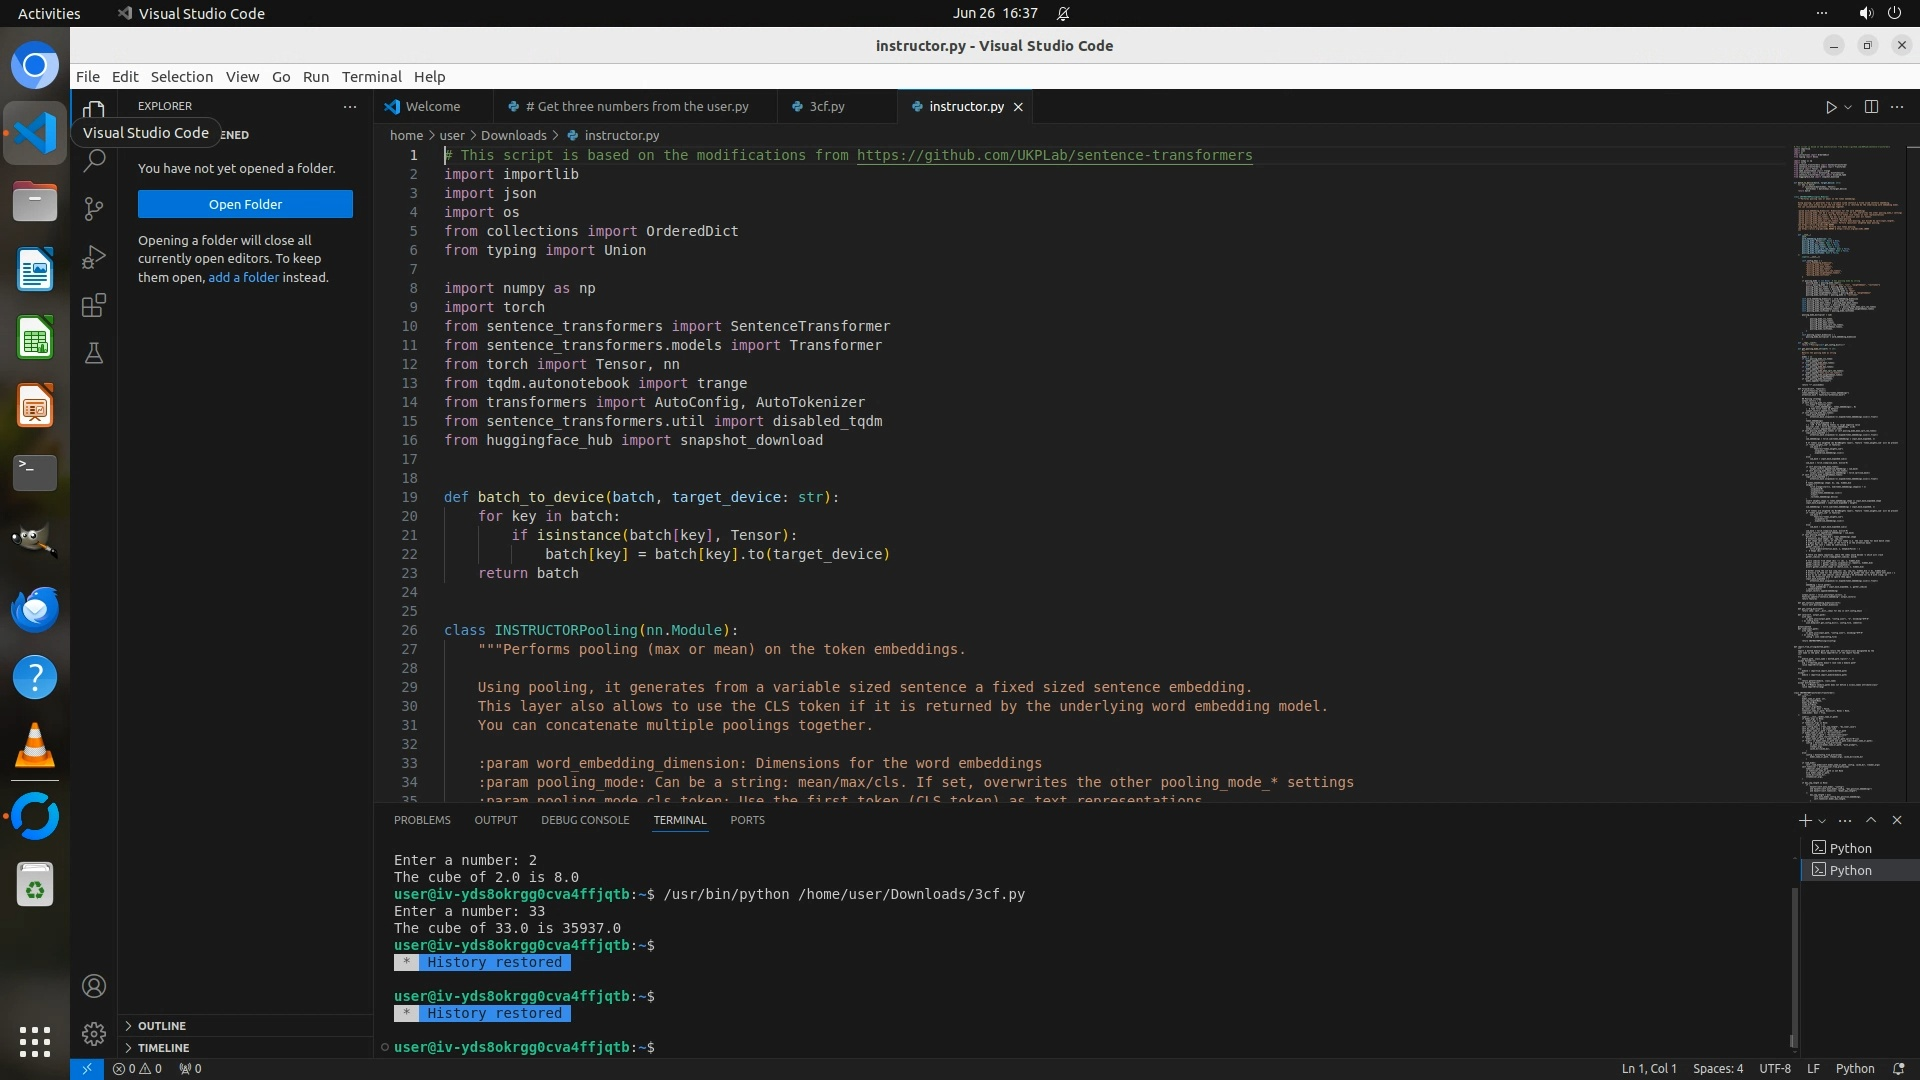Viewport: 1920px width, 1080px height.
Task: Expand the Timeline section
Action: (163, 1048)
